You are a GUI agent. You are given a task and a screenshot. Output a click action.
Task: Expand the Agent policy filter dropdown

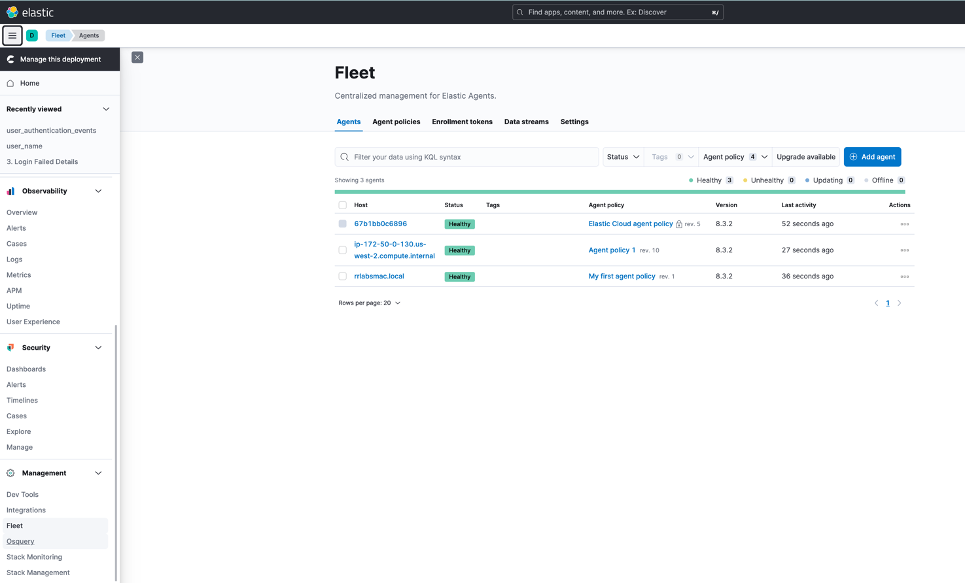tap(735, 157)
